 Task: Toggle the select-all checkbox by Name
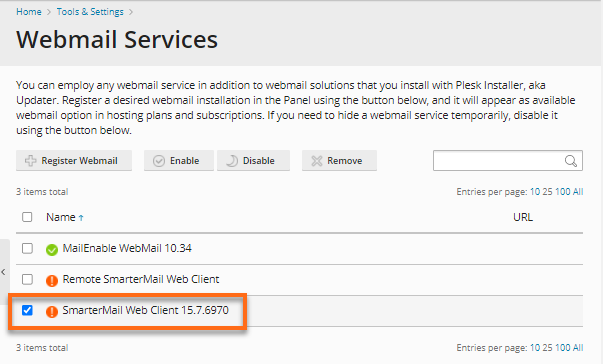pos(27,217)
